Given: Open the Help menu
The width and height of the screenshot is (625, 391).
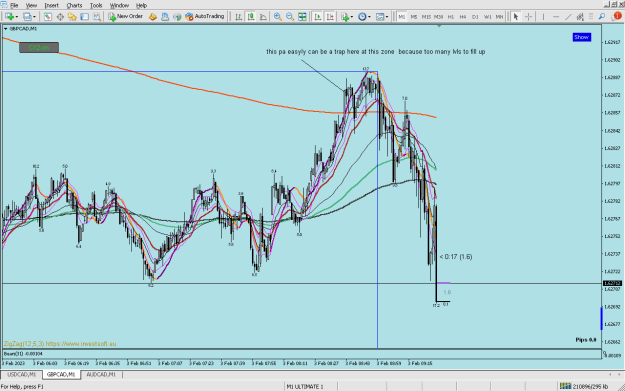Looking at the screenshot, I should point(142,5).
